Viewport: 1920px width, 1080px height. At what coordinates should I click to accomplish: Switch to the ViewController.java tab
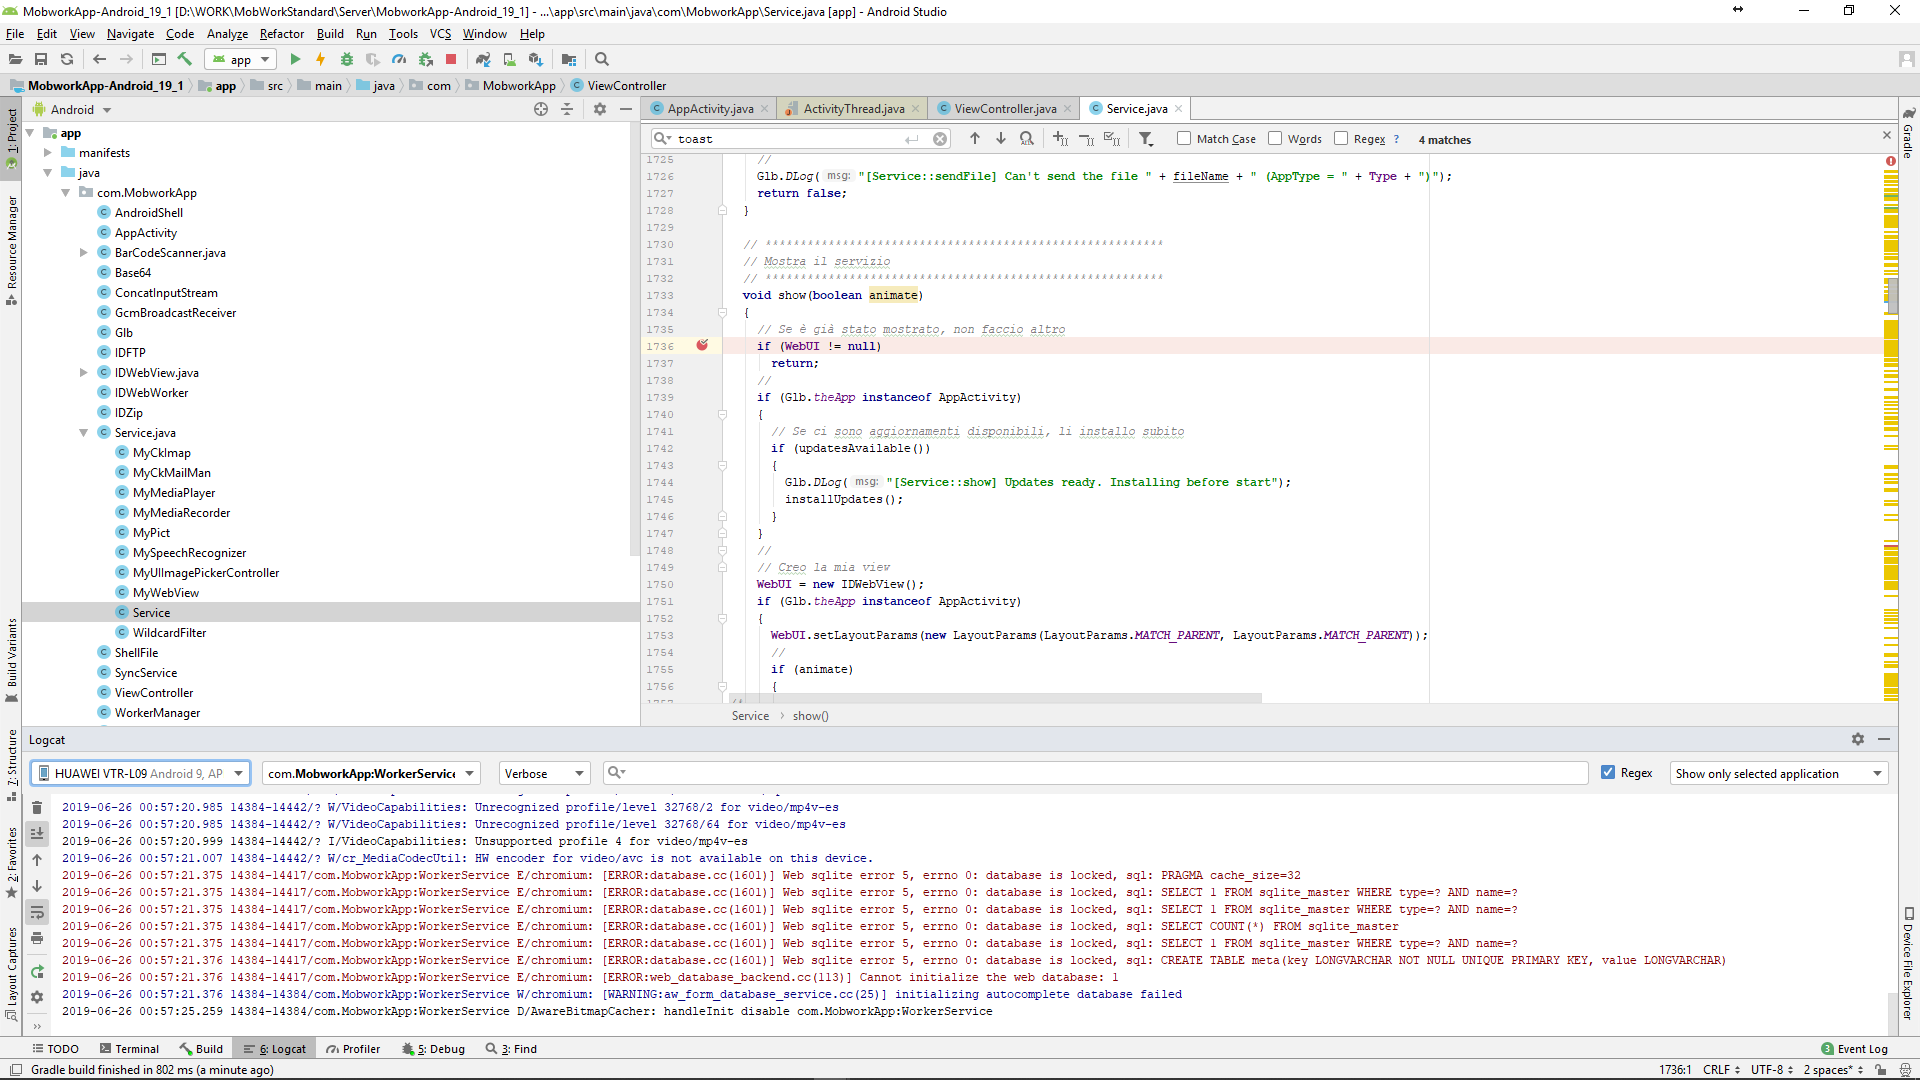coord(1003,109)
